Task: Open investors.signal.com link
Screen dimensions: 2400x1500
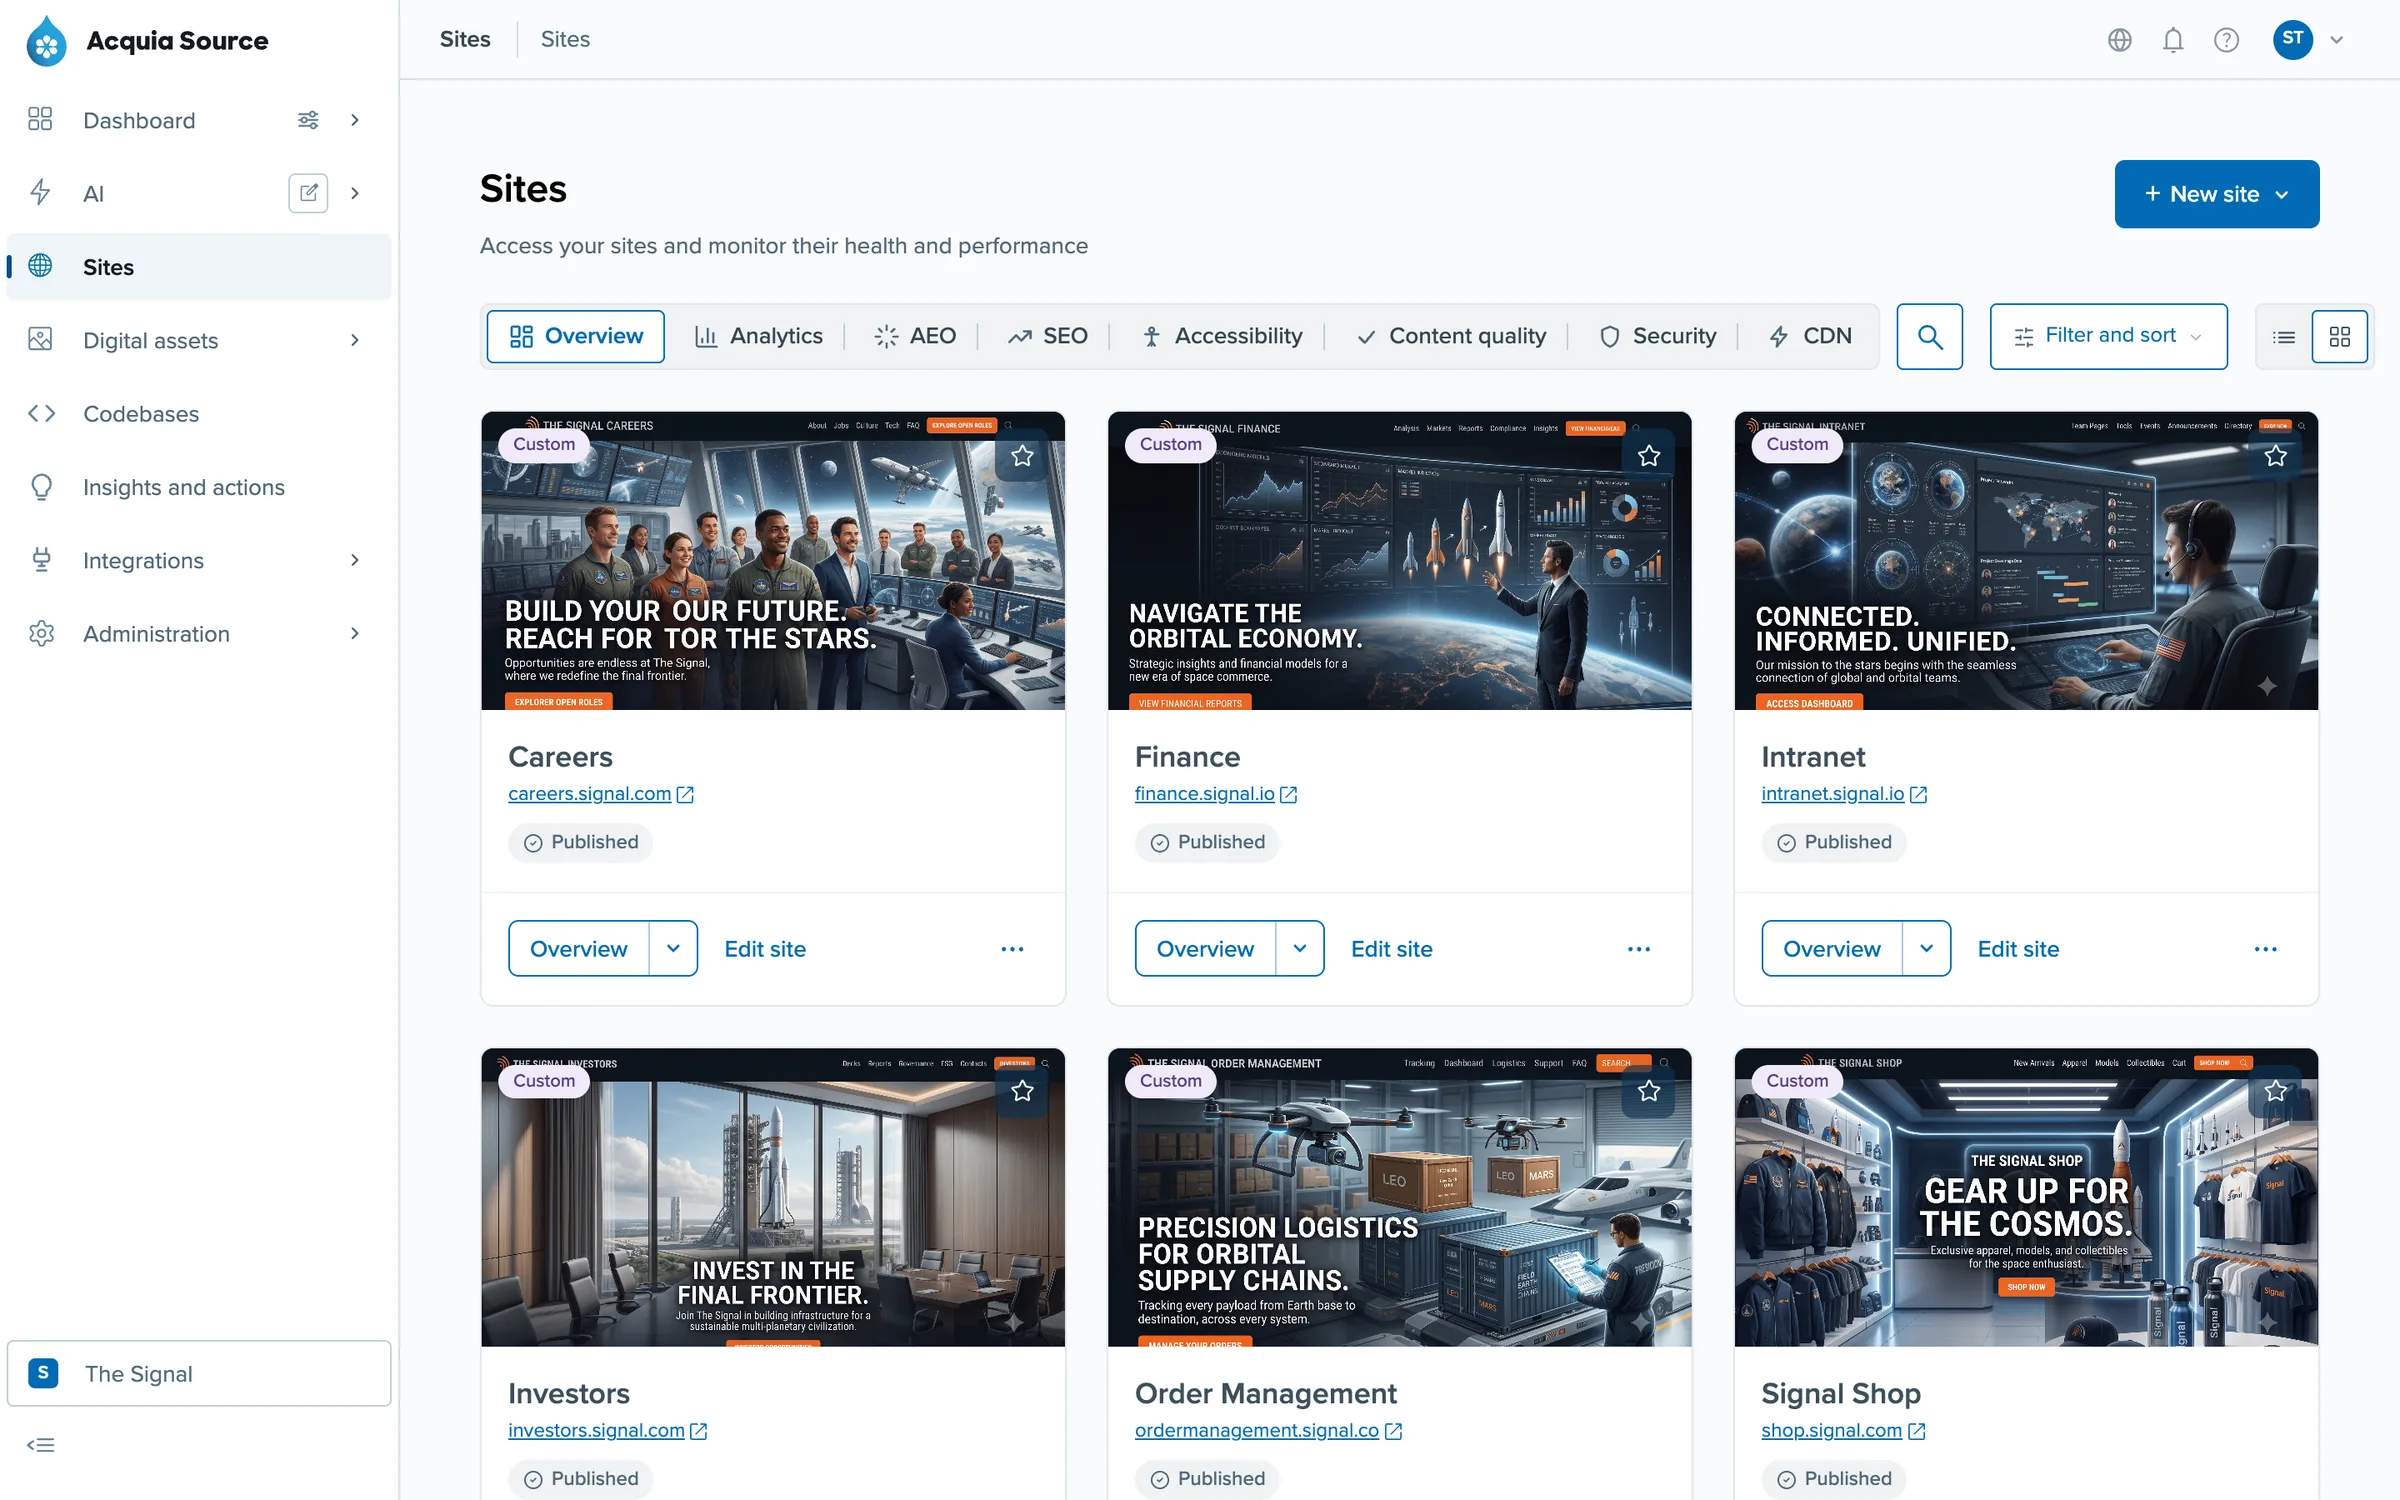Action: (607, 1431)
